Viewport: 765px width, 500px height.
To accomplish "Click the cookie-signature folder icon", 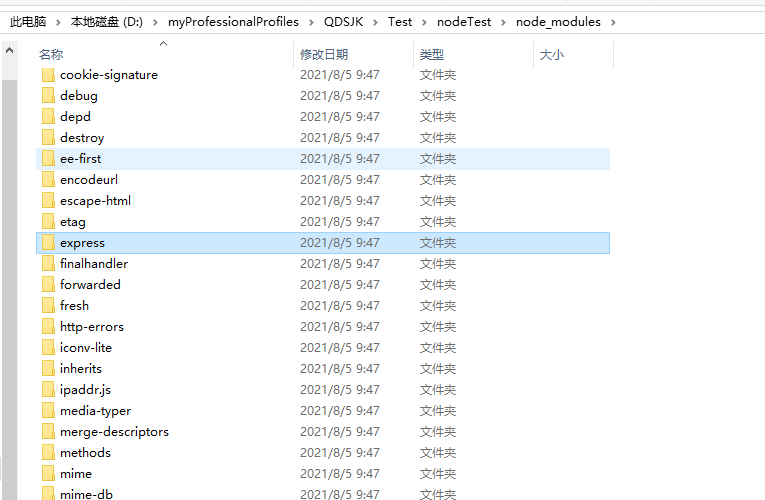I will (48, 75).
